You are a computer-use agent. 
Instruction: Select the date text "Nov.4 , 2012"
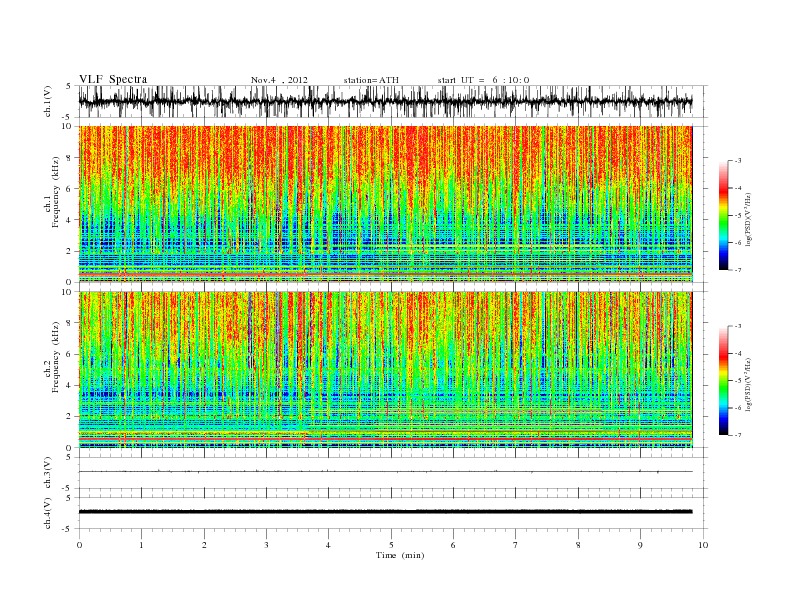pos(279,80)
